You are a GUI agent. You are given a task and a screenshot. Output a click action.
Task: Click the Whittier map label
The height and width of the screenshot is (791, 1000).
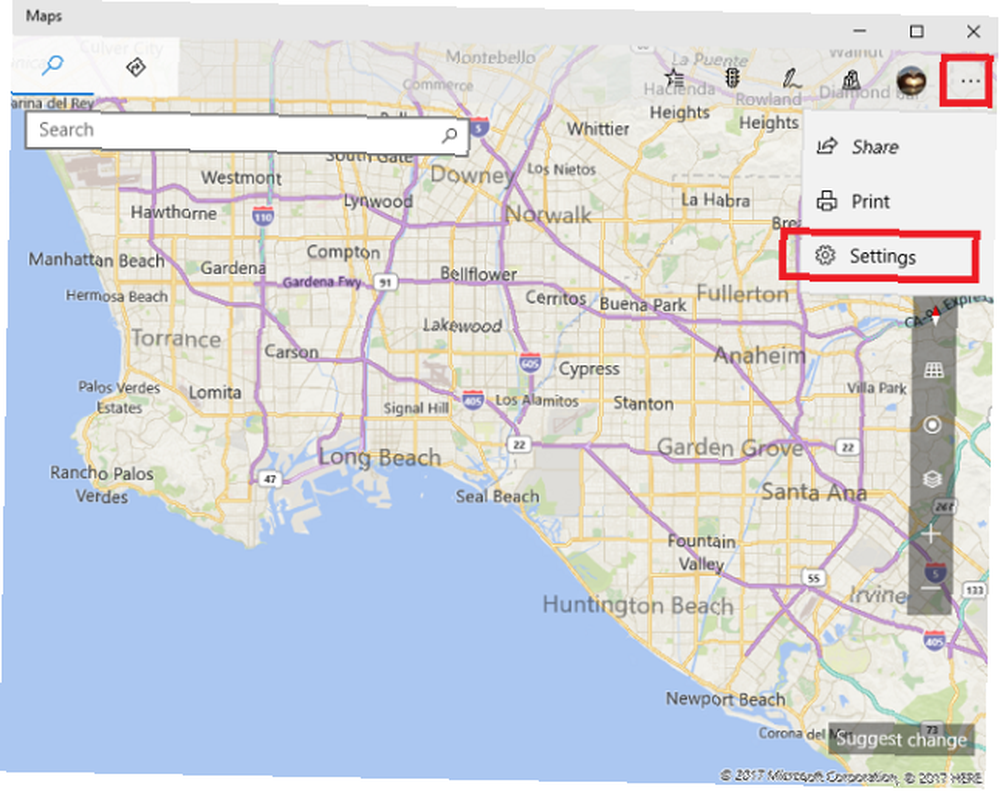pos(598,129)
